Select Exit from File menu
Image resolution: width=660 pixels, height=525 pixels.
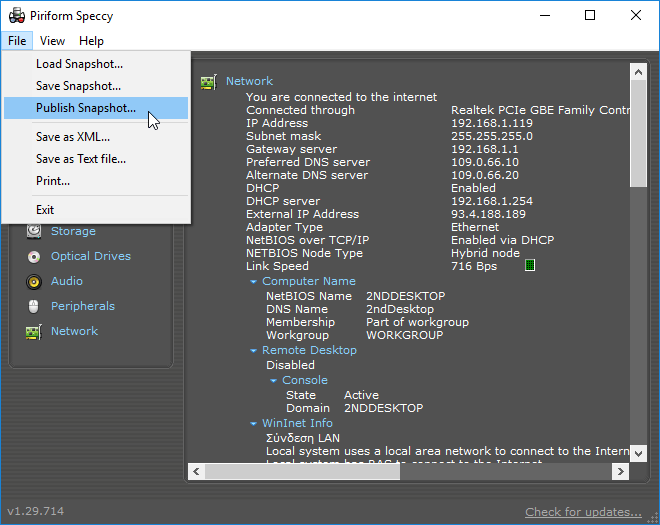pyautogui.click(x=96, y=210)
